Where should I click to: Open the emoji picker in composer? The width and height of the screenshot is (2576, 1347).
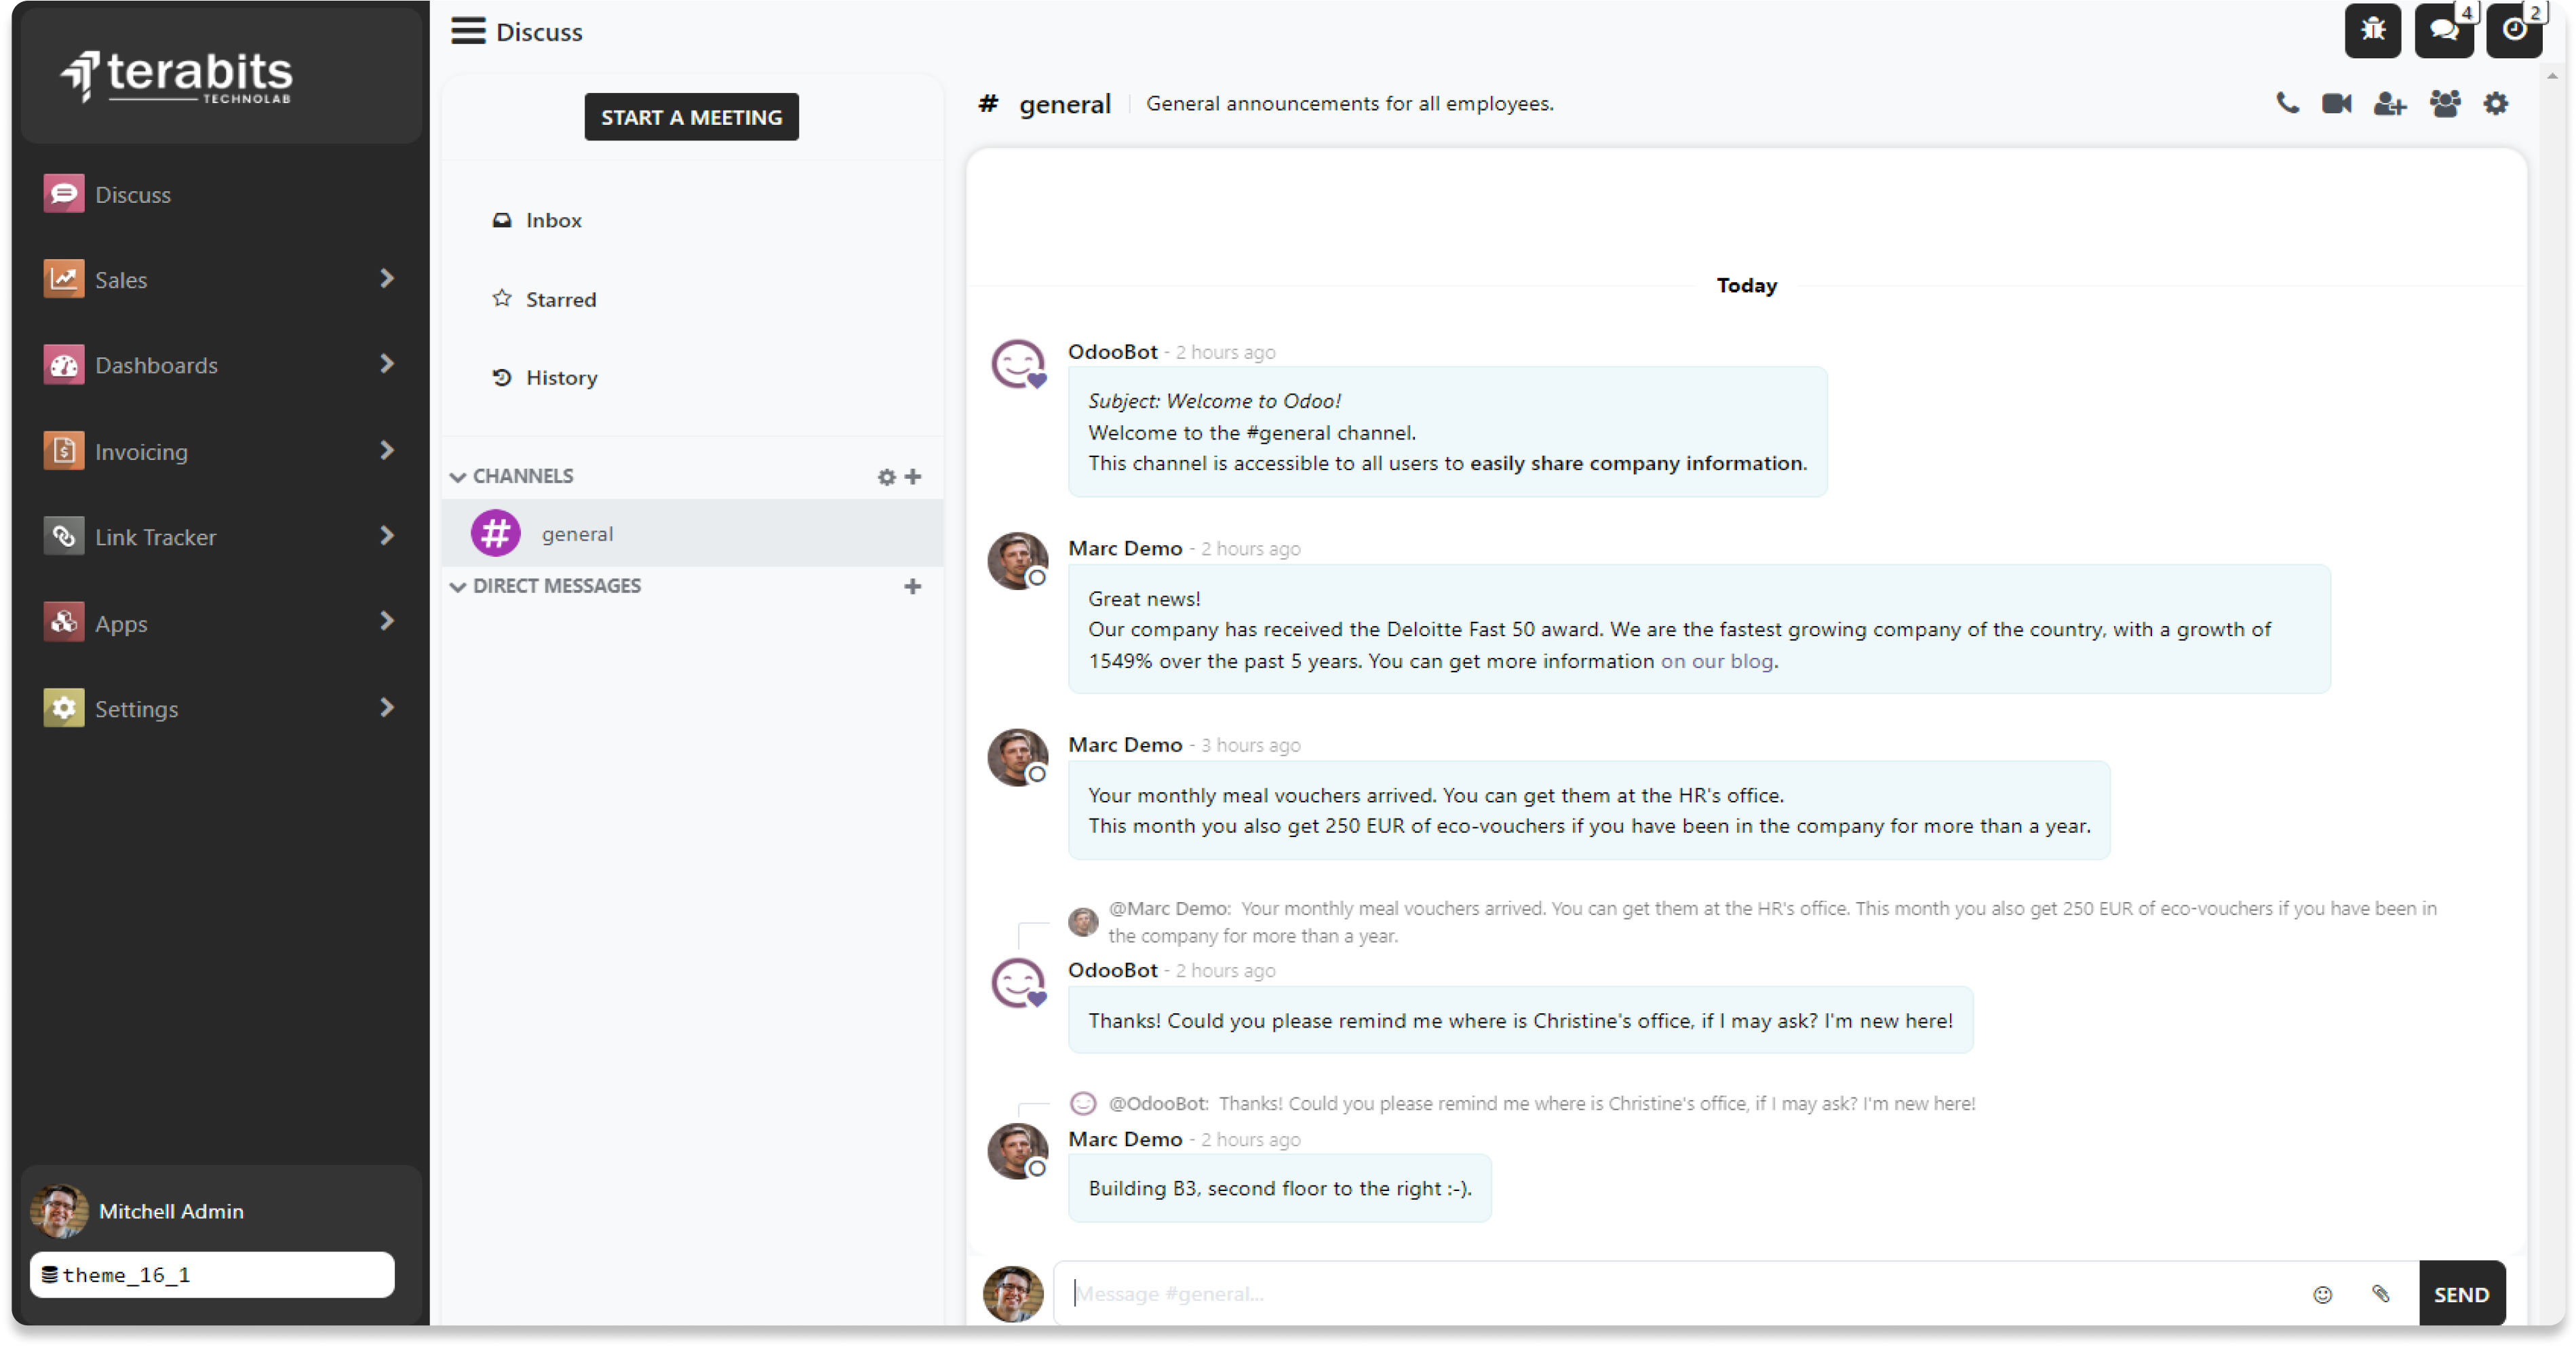(2322, 1294)
